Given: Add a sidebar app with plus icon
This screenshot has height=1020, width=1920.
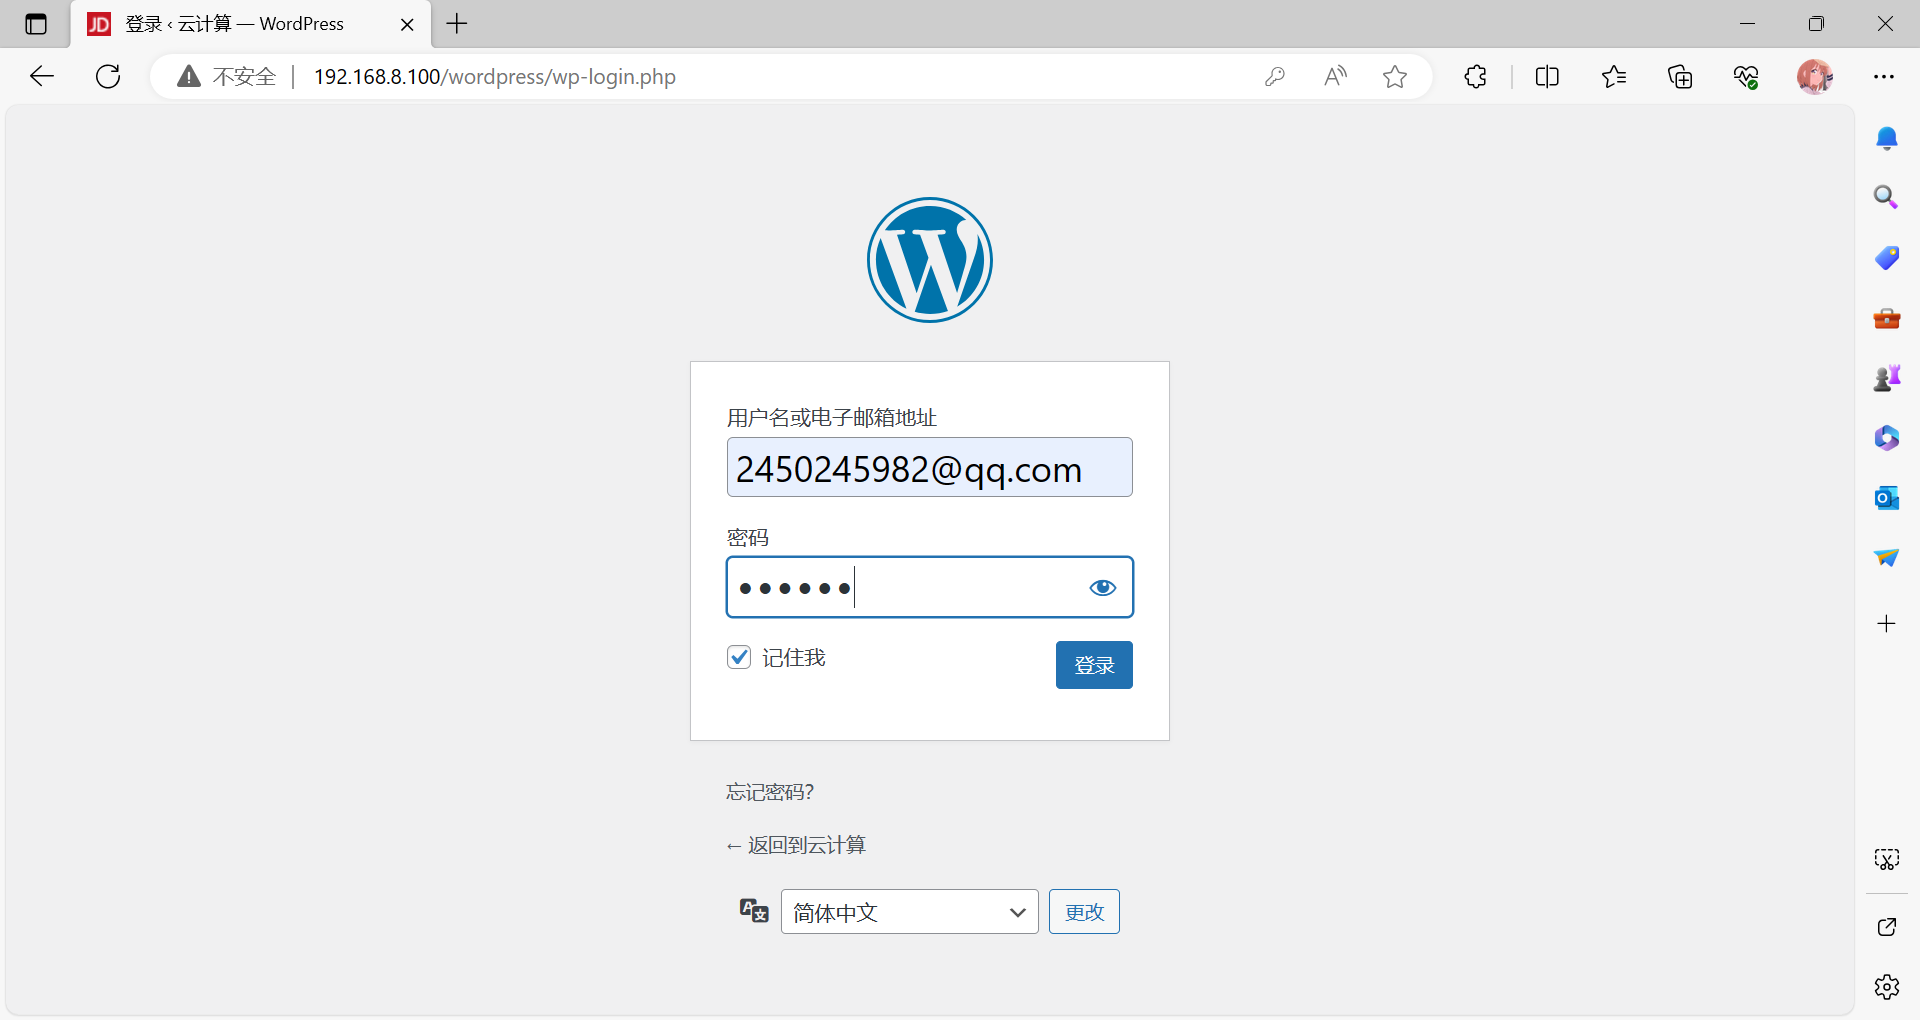Looking at the screenshot, I should click(1887, 624).
